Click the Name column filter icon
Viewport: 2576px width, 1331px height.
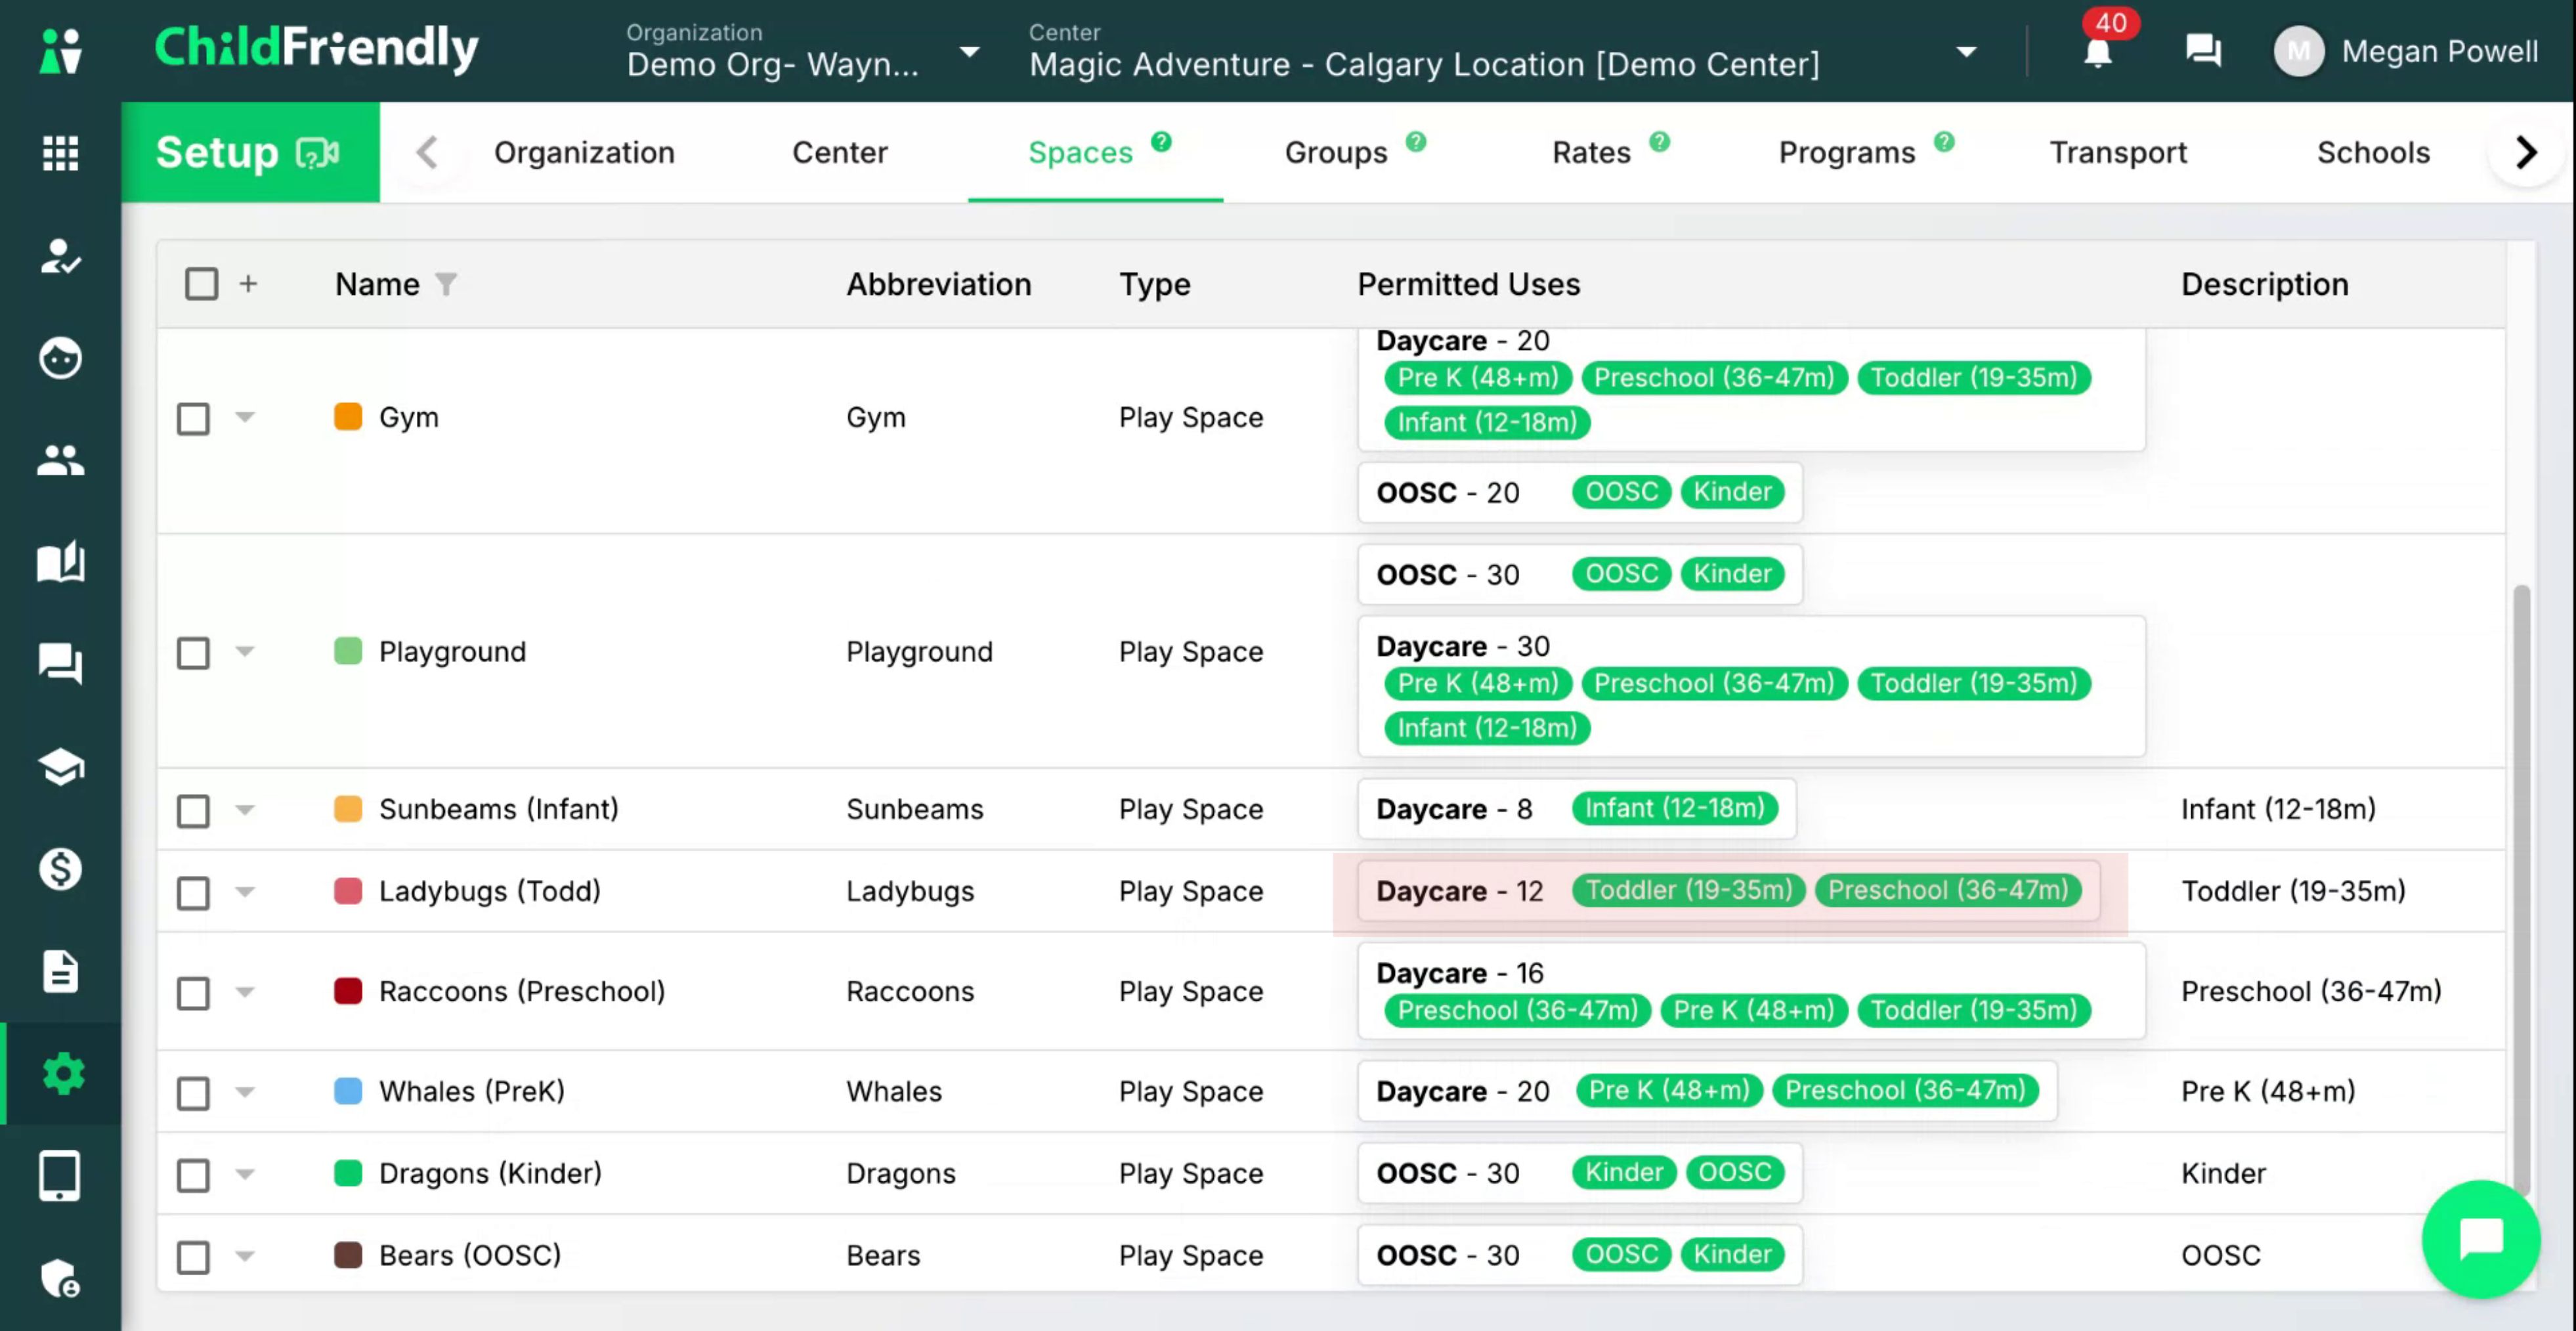point(446,285)
